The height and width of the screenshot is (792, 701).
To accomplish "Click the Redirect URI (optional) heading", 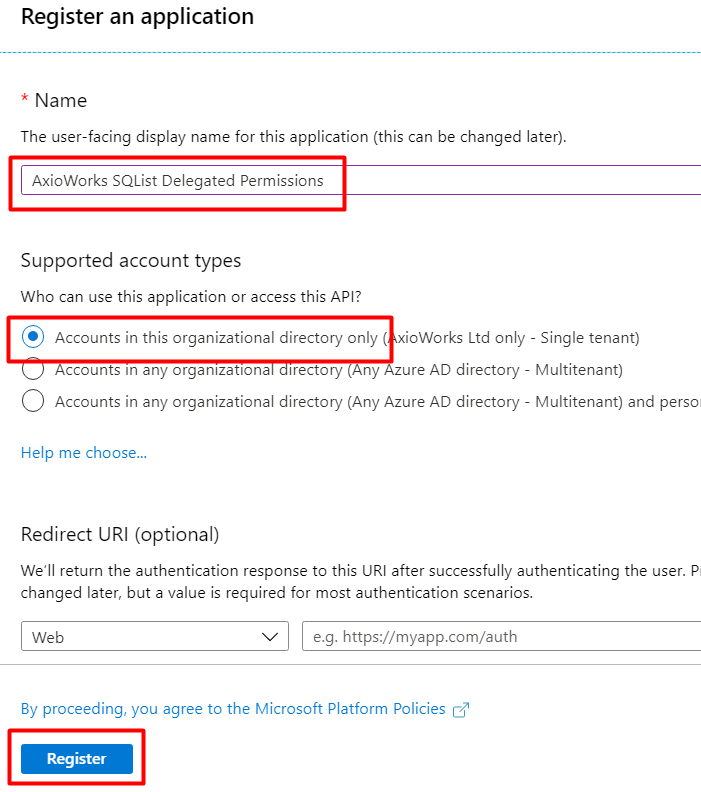I will point(120,534).
